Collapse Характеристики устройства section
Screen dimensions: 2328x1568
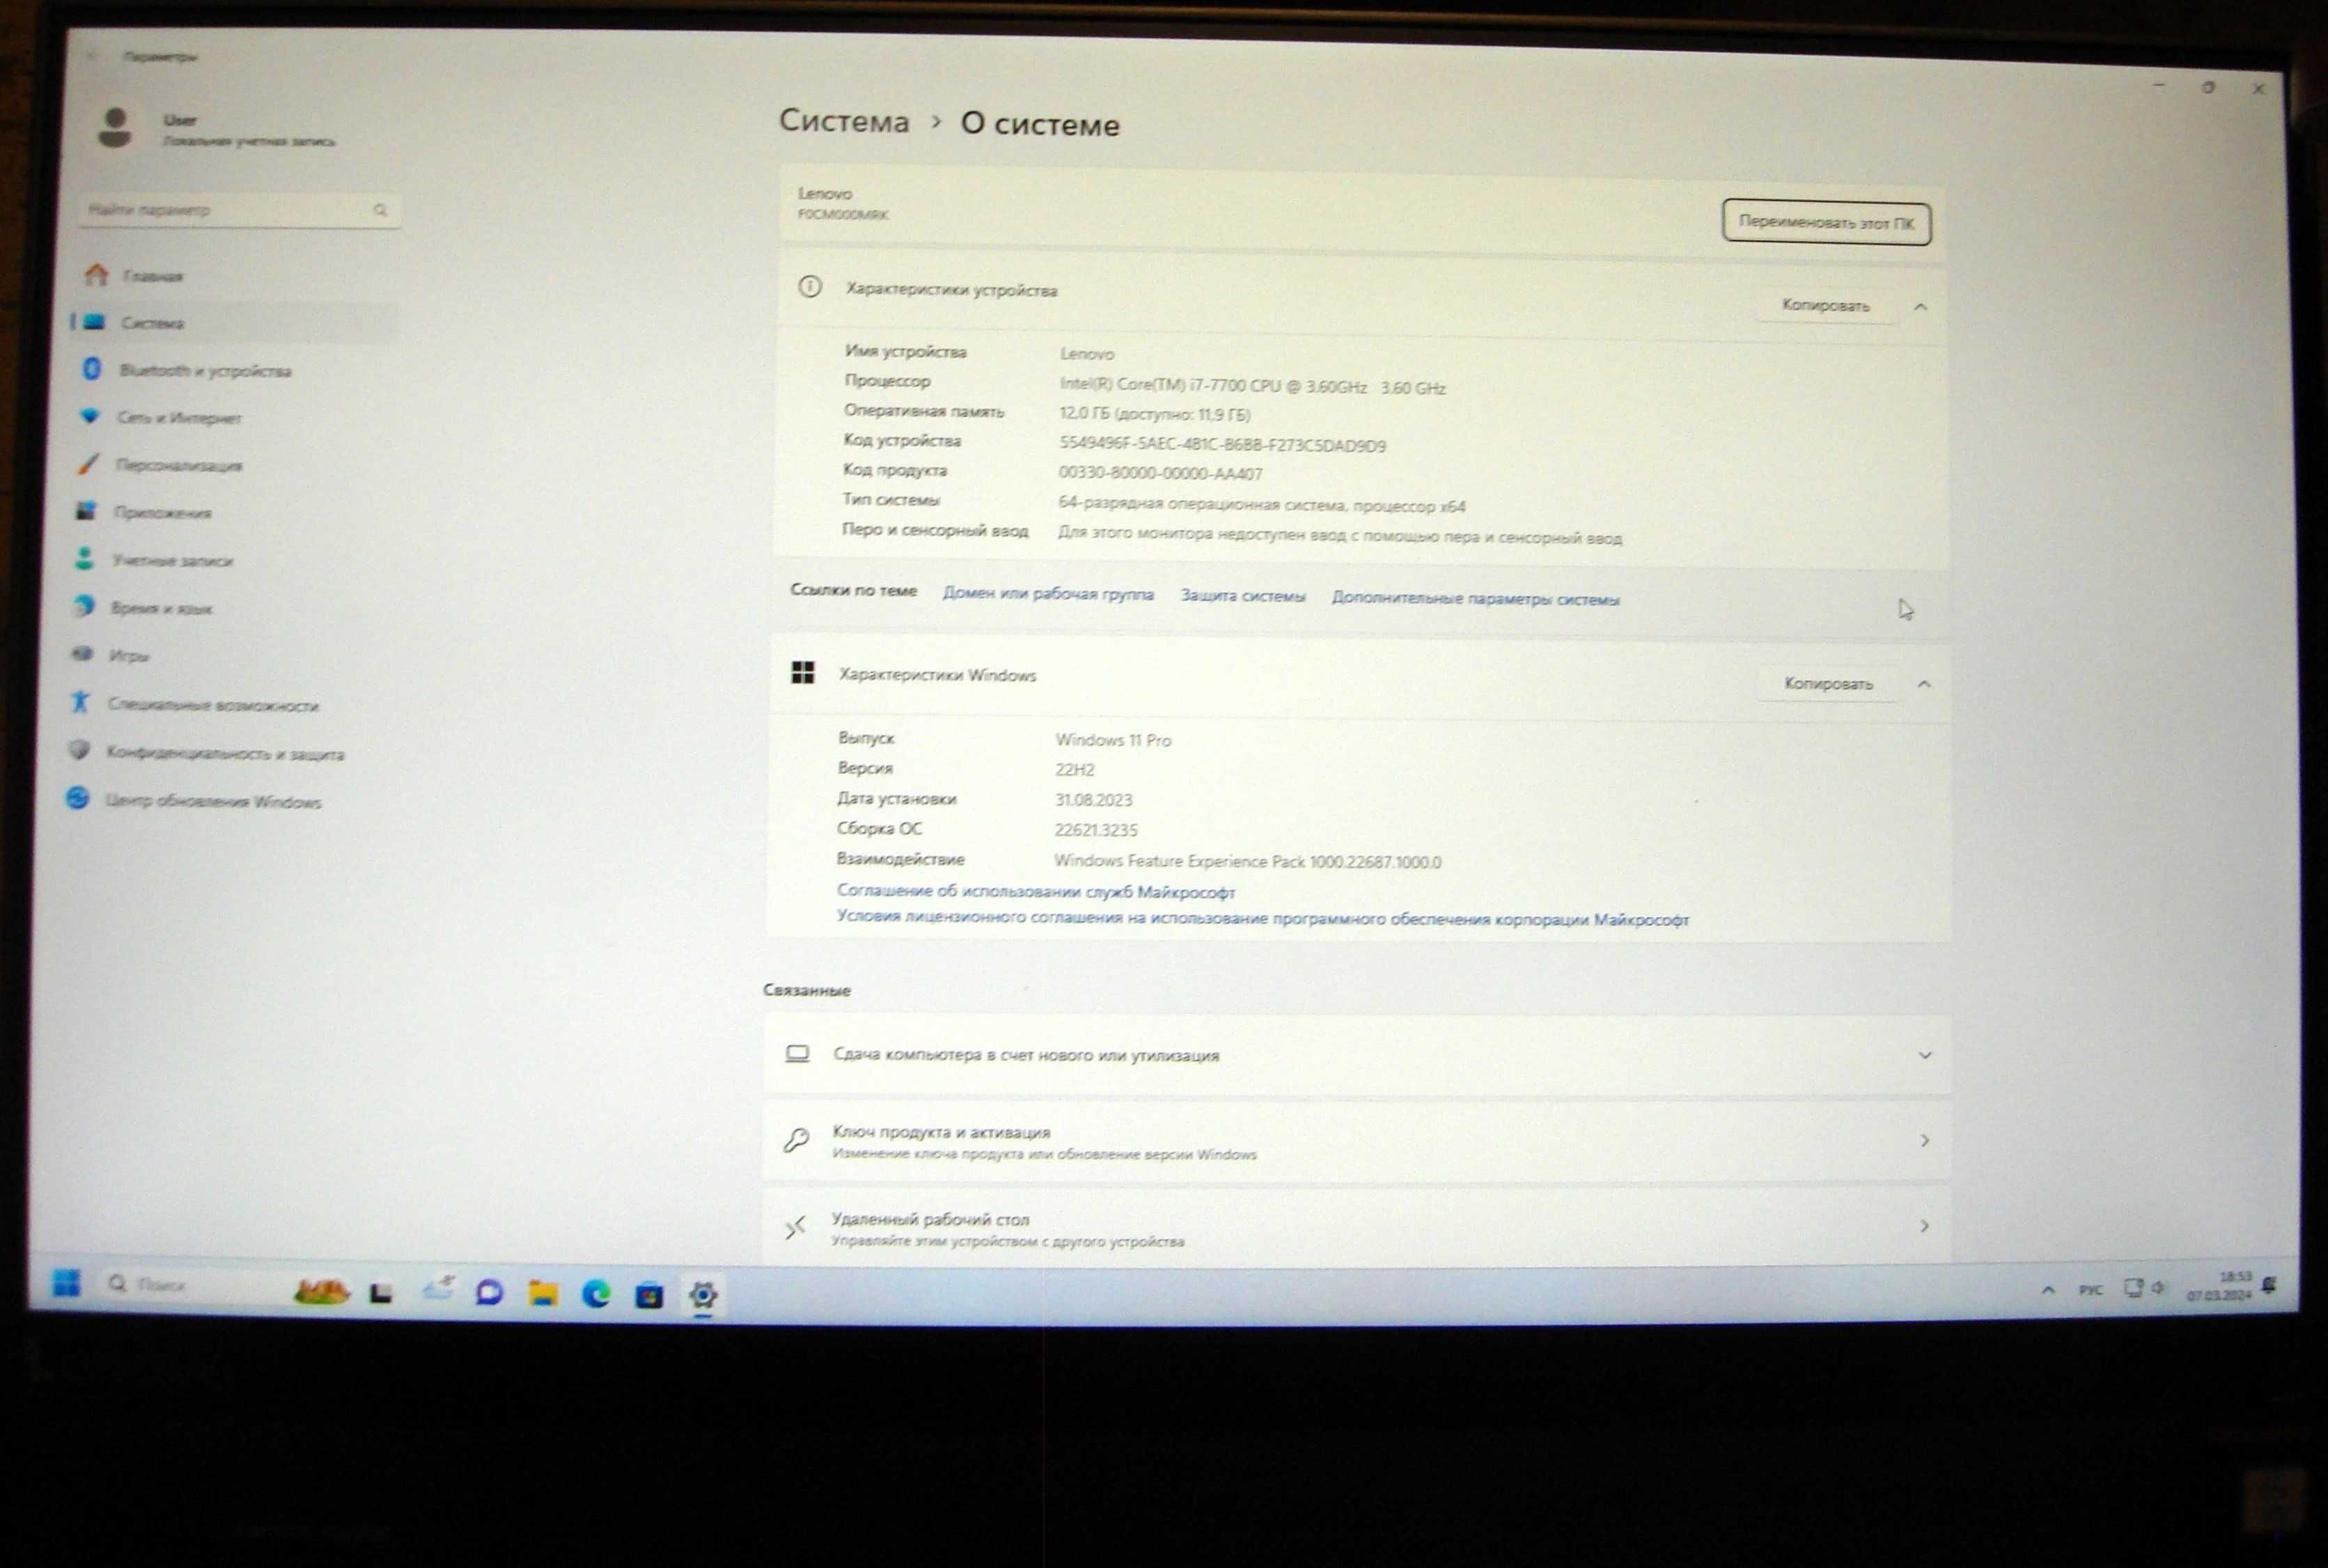tap(1920, 306)
